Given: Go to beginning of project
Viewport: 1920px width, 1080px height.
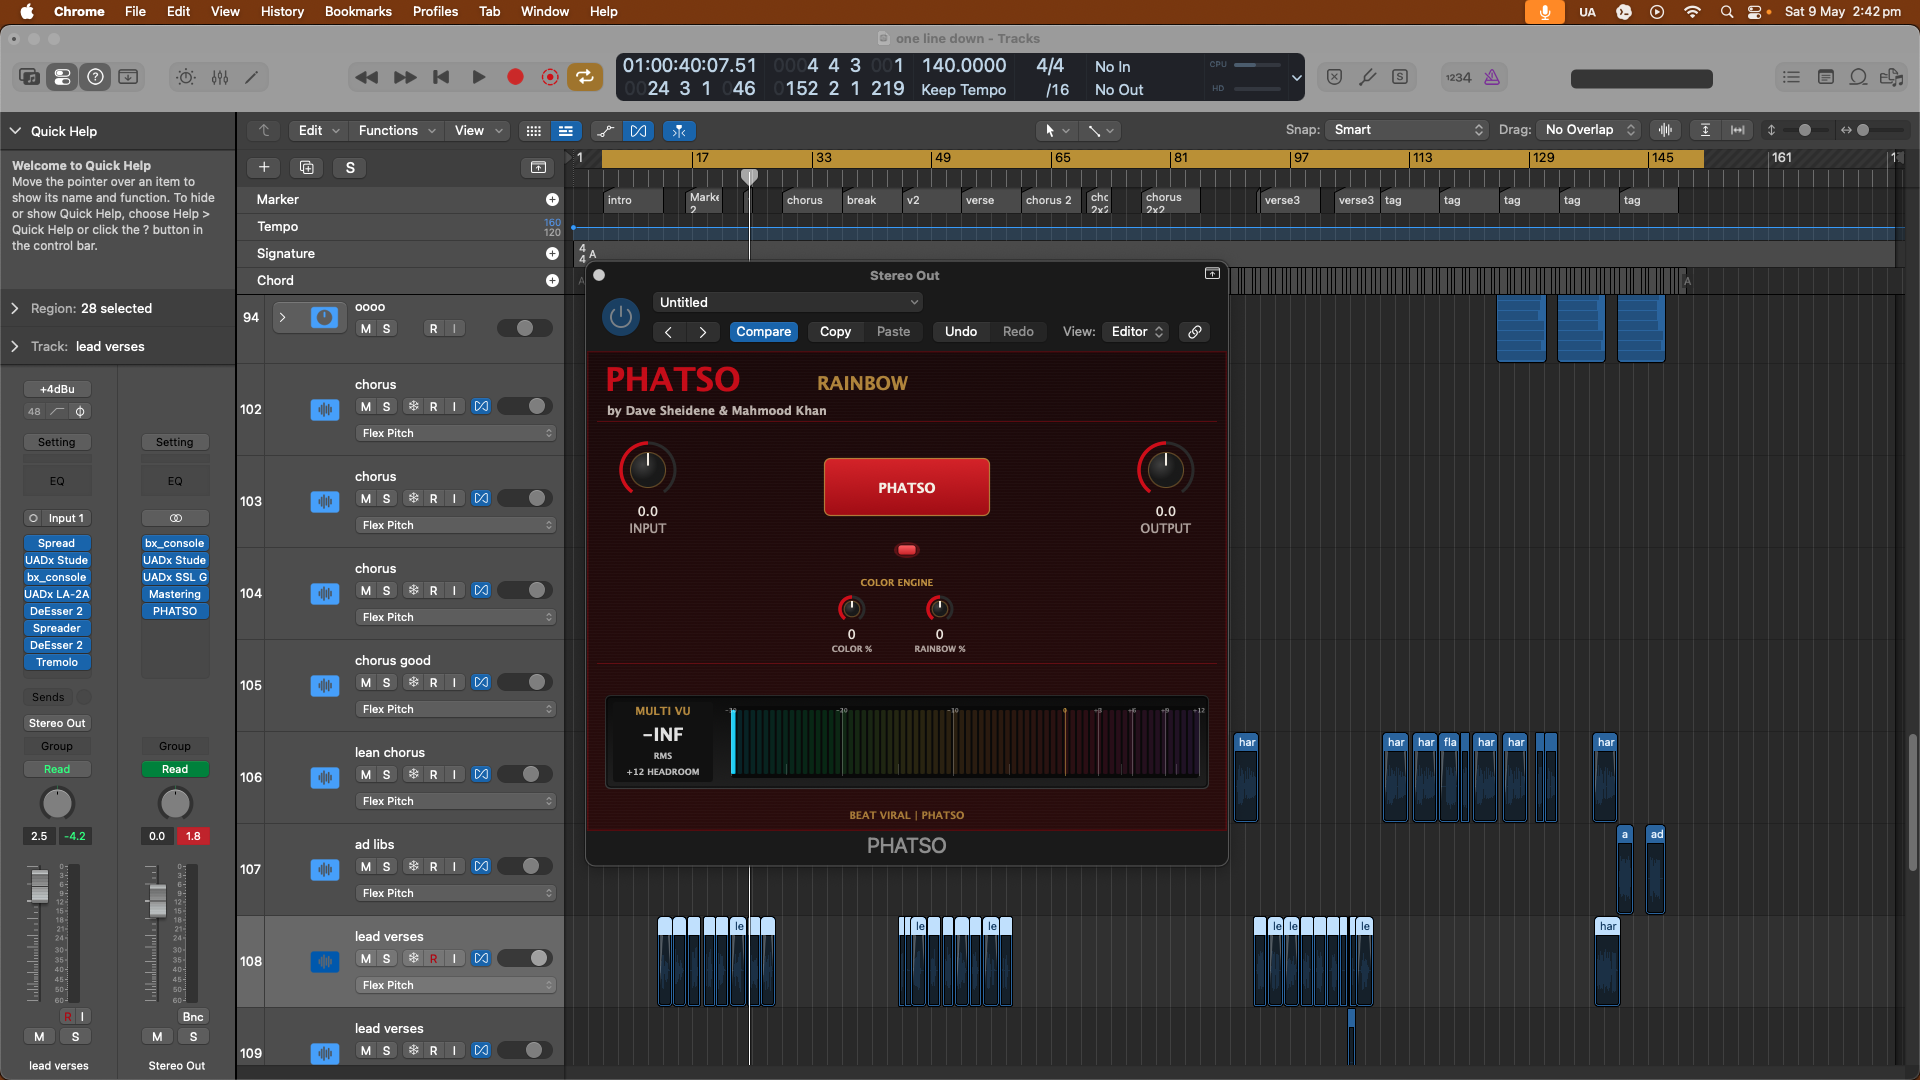Looking at the screenshot, I should (441, 77).
